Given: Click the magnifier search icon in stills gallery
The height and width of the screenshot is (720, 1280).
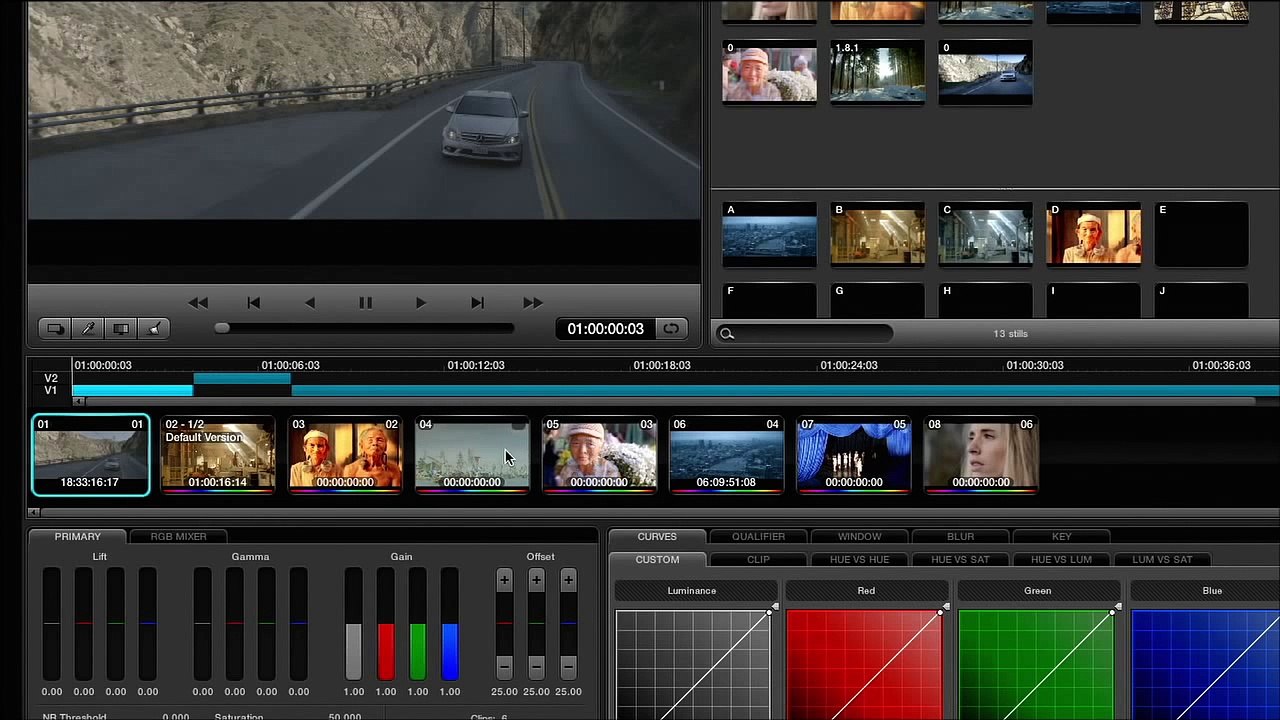Looking at the screenshot, I should (727, 334).
